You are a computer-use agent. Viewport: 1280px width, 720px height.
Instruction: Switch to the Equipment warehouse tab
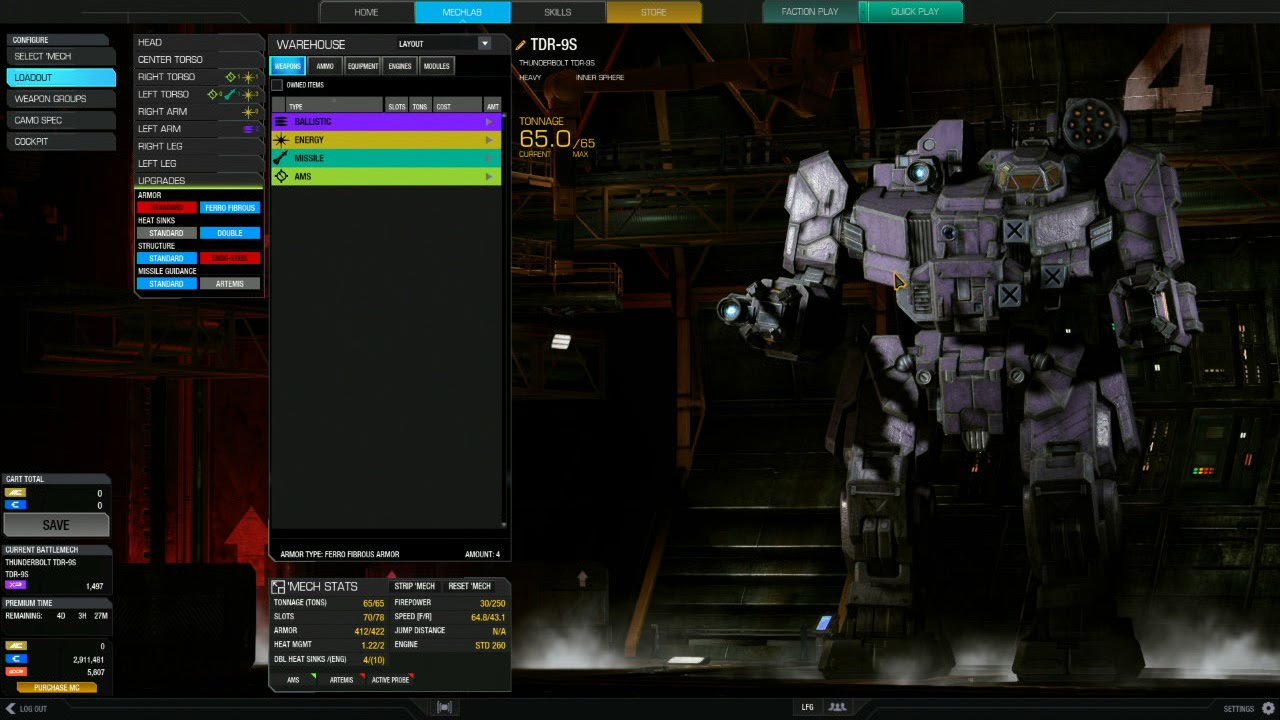pos(363,66)
